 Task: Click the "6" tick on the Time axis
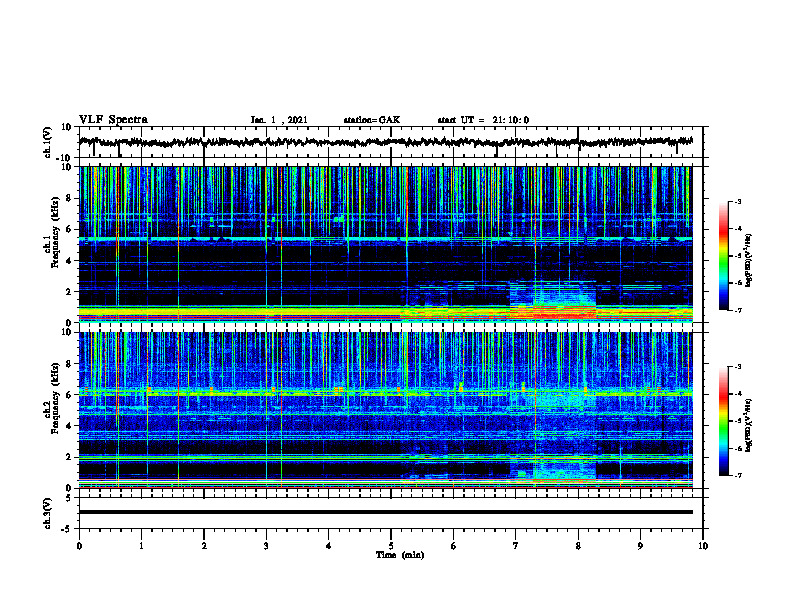(x=454, y=546)
